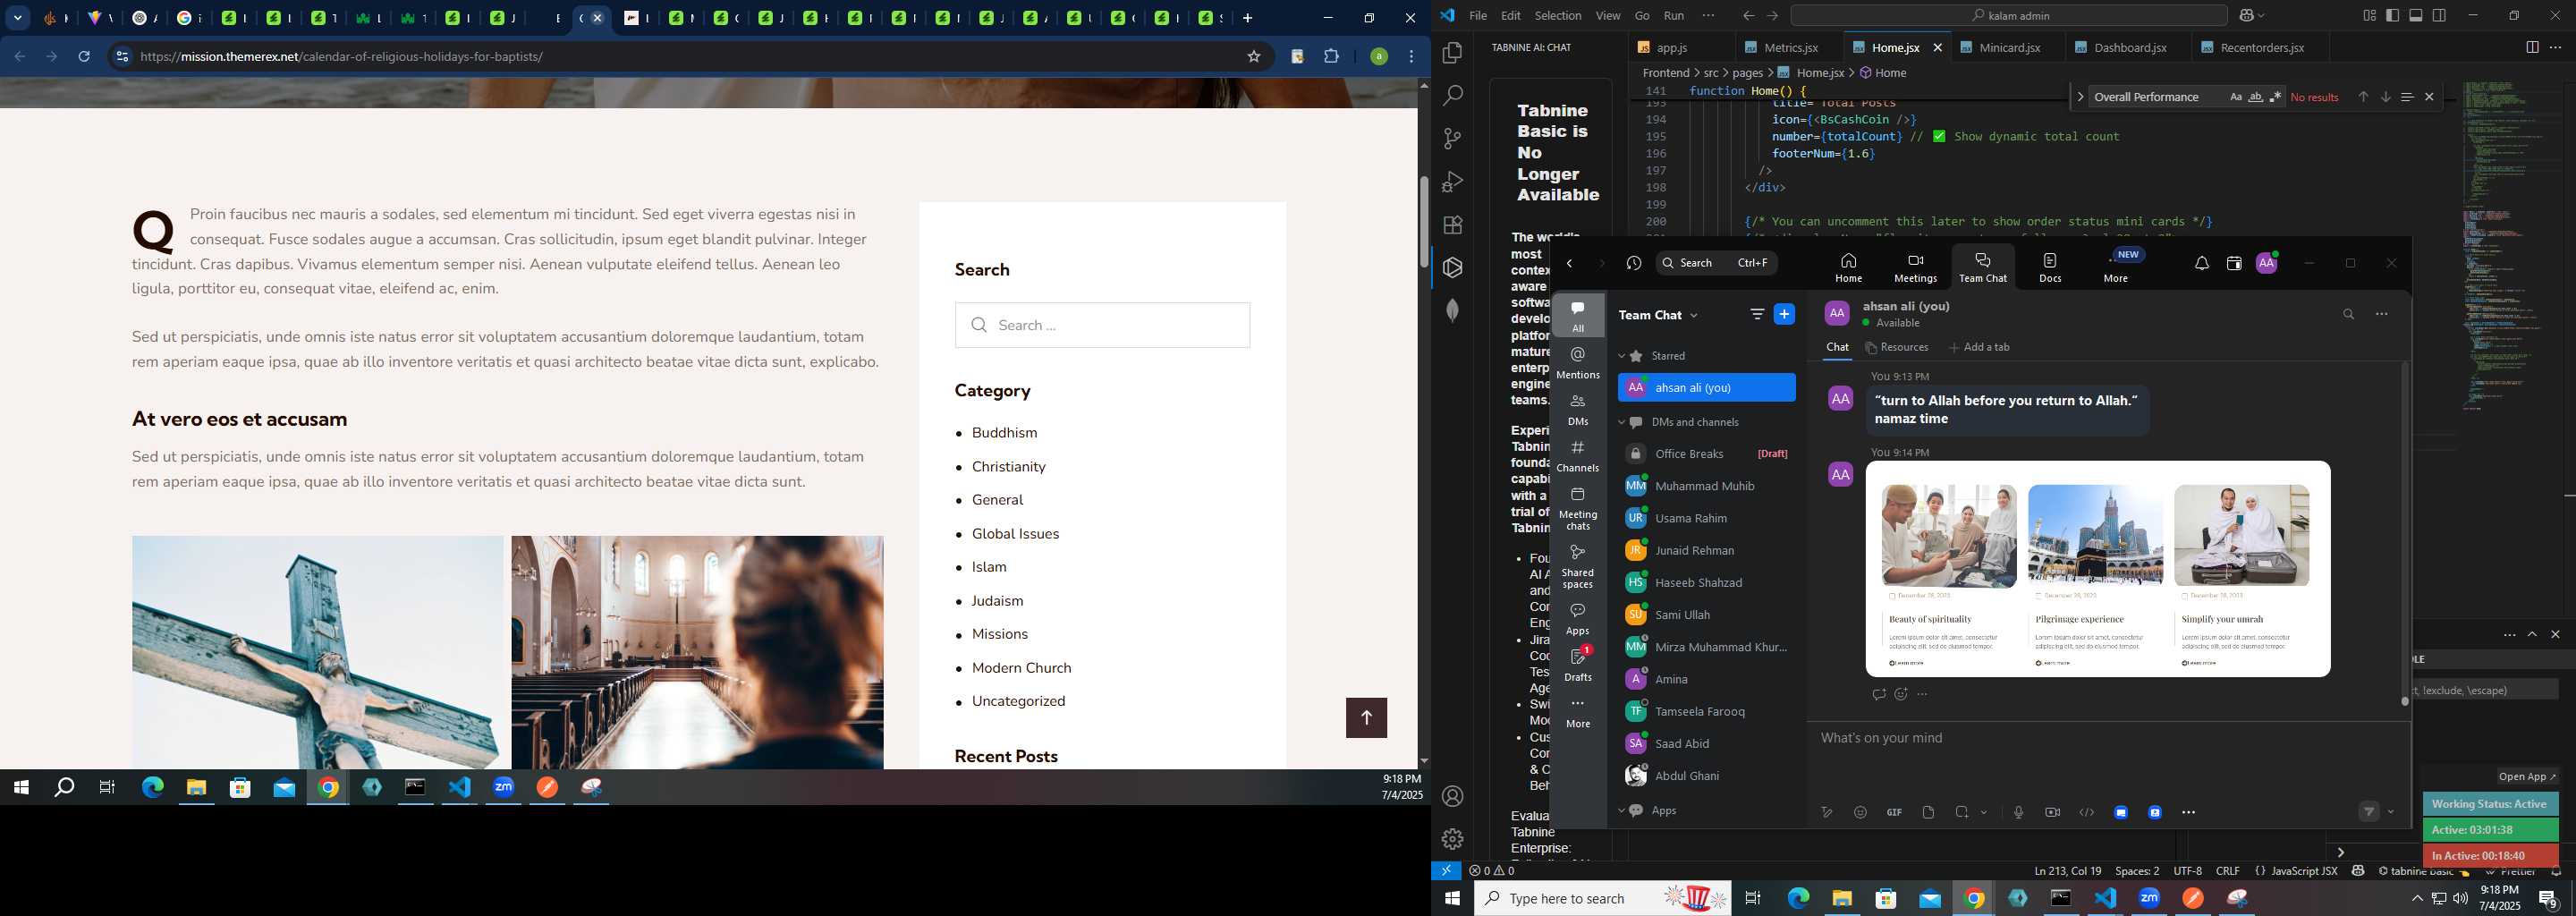2576x916 pixels.
Task: Open emoji picker in Zoom composer
Action: click(x=1860, y=812)
